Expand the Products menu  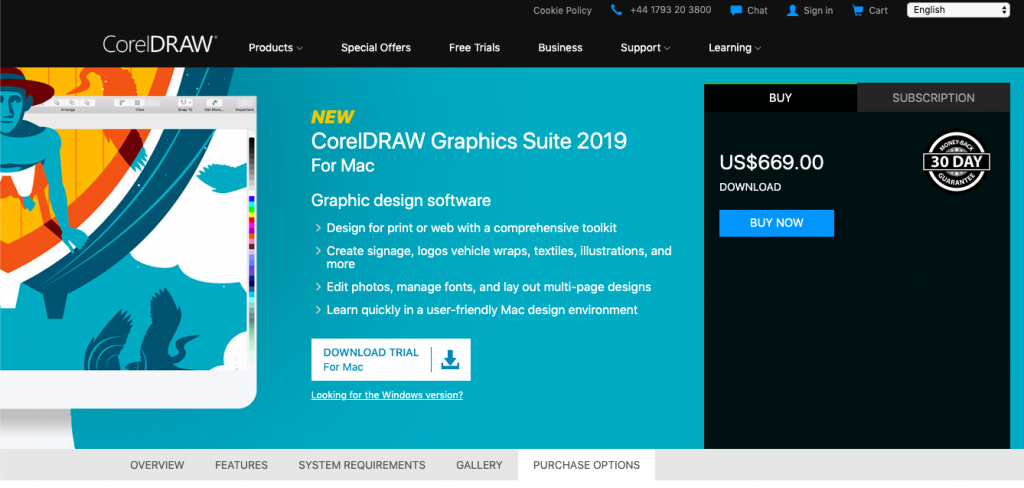click(x=276, y=48)
